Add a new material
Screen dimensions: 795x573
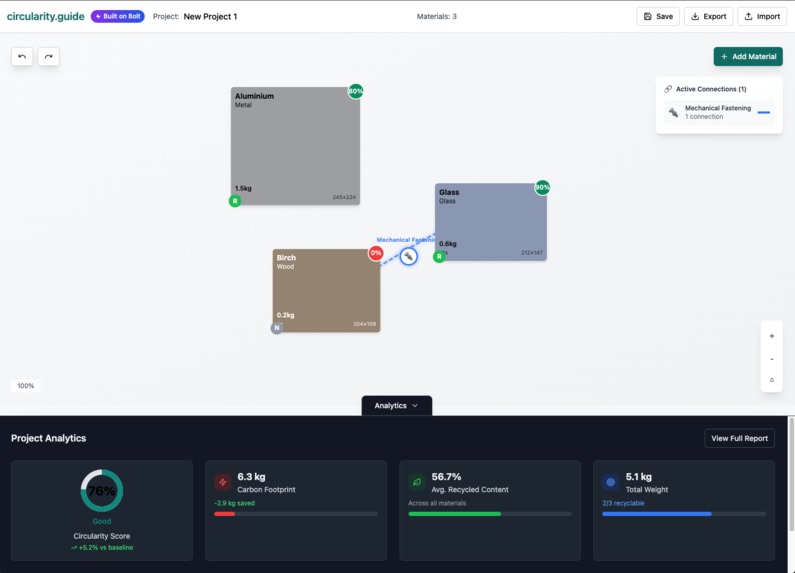[x=748, y=56]
